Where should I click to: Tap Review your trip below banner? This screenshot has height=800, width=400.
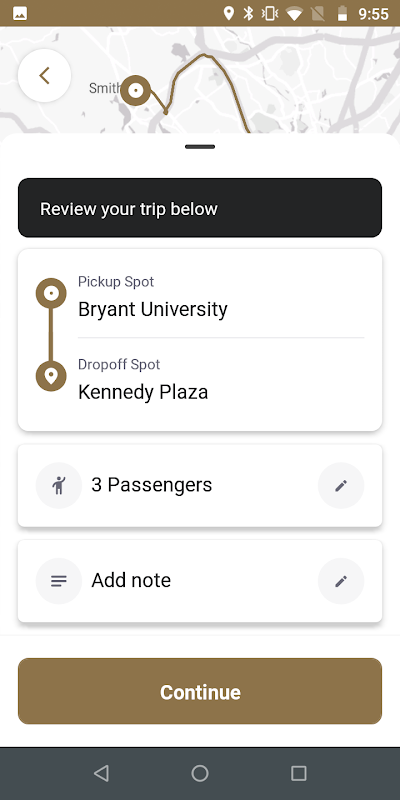pyautogui.click(x=200, y=208)
